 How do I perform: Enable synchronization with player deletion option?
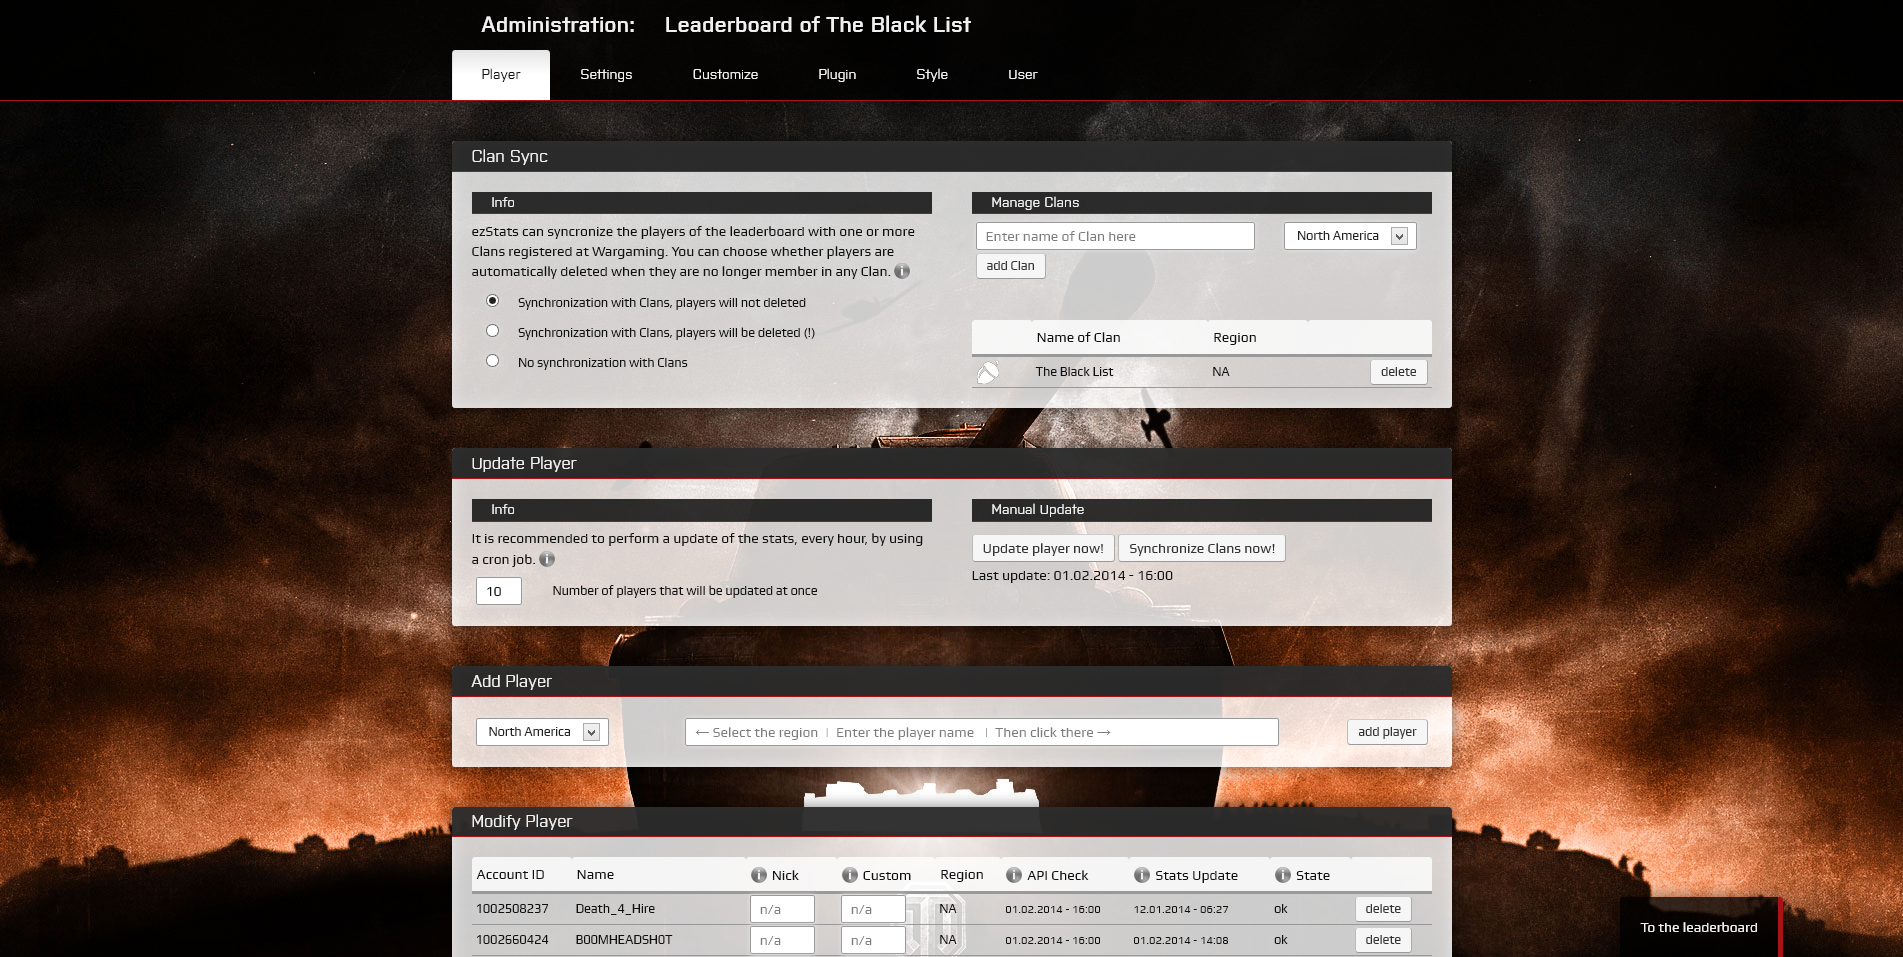coord(492,330)
